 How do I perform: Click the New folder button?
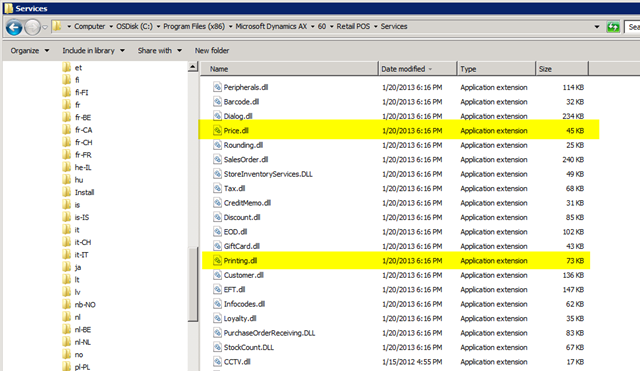212,51
